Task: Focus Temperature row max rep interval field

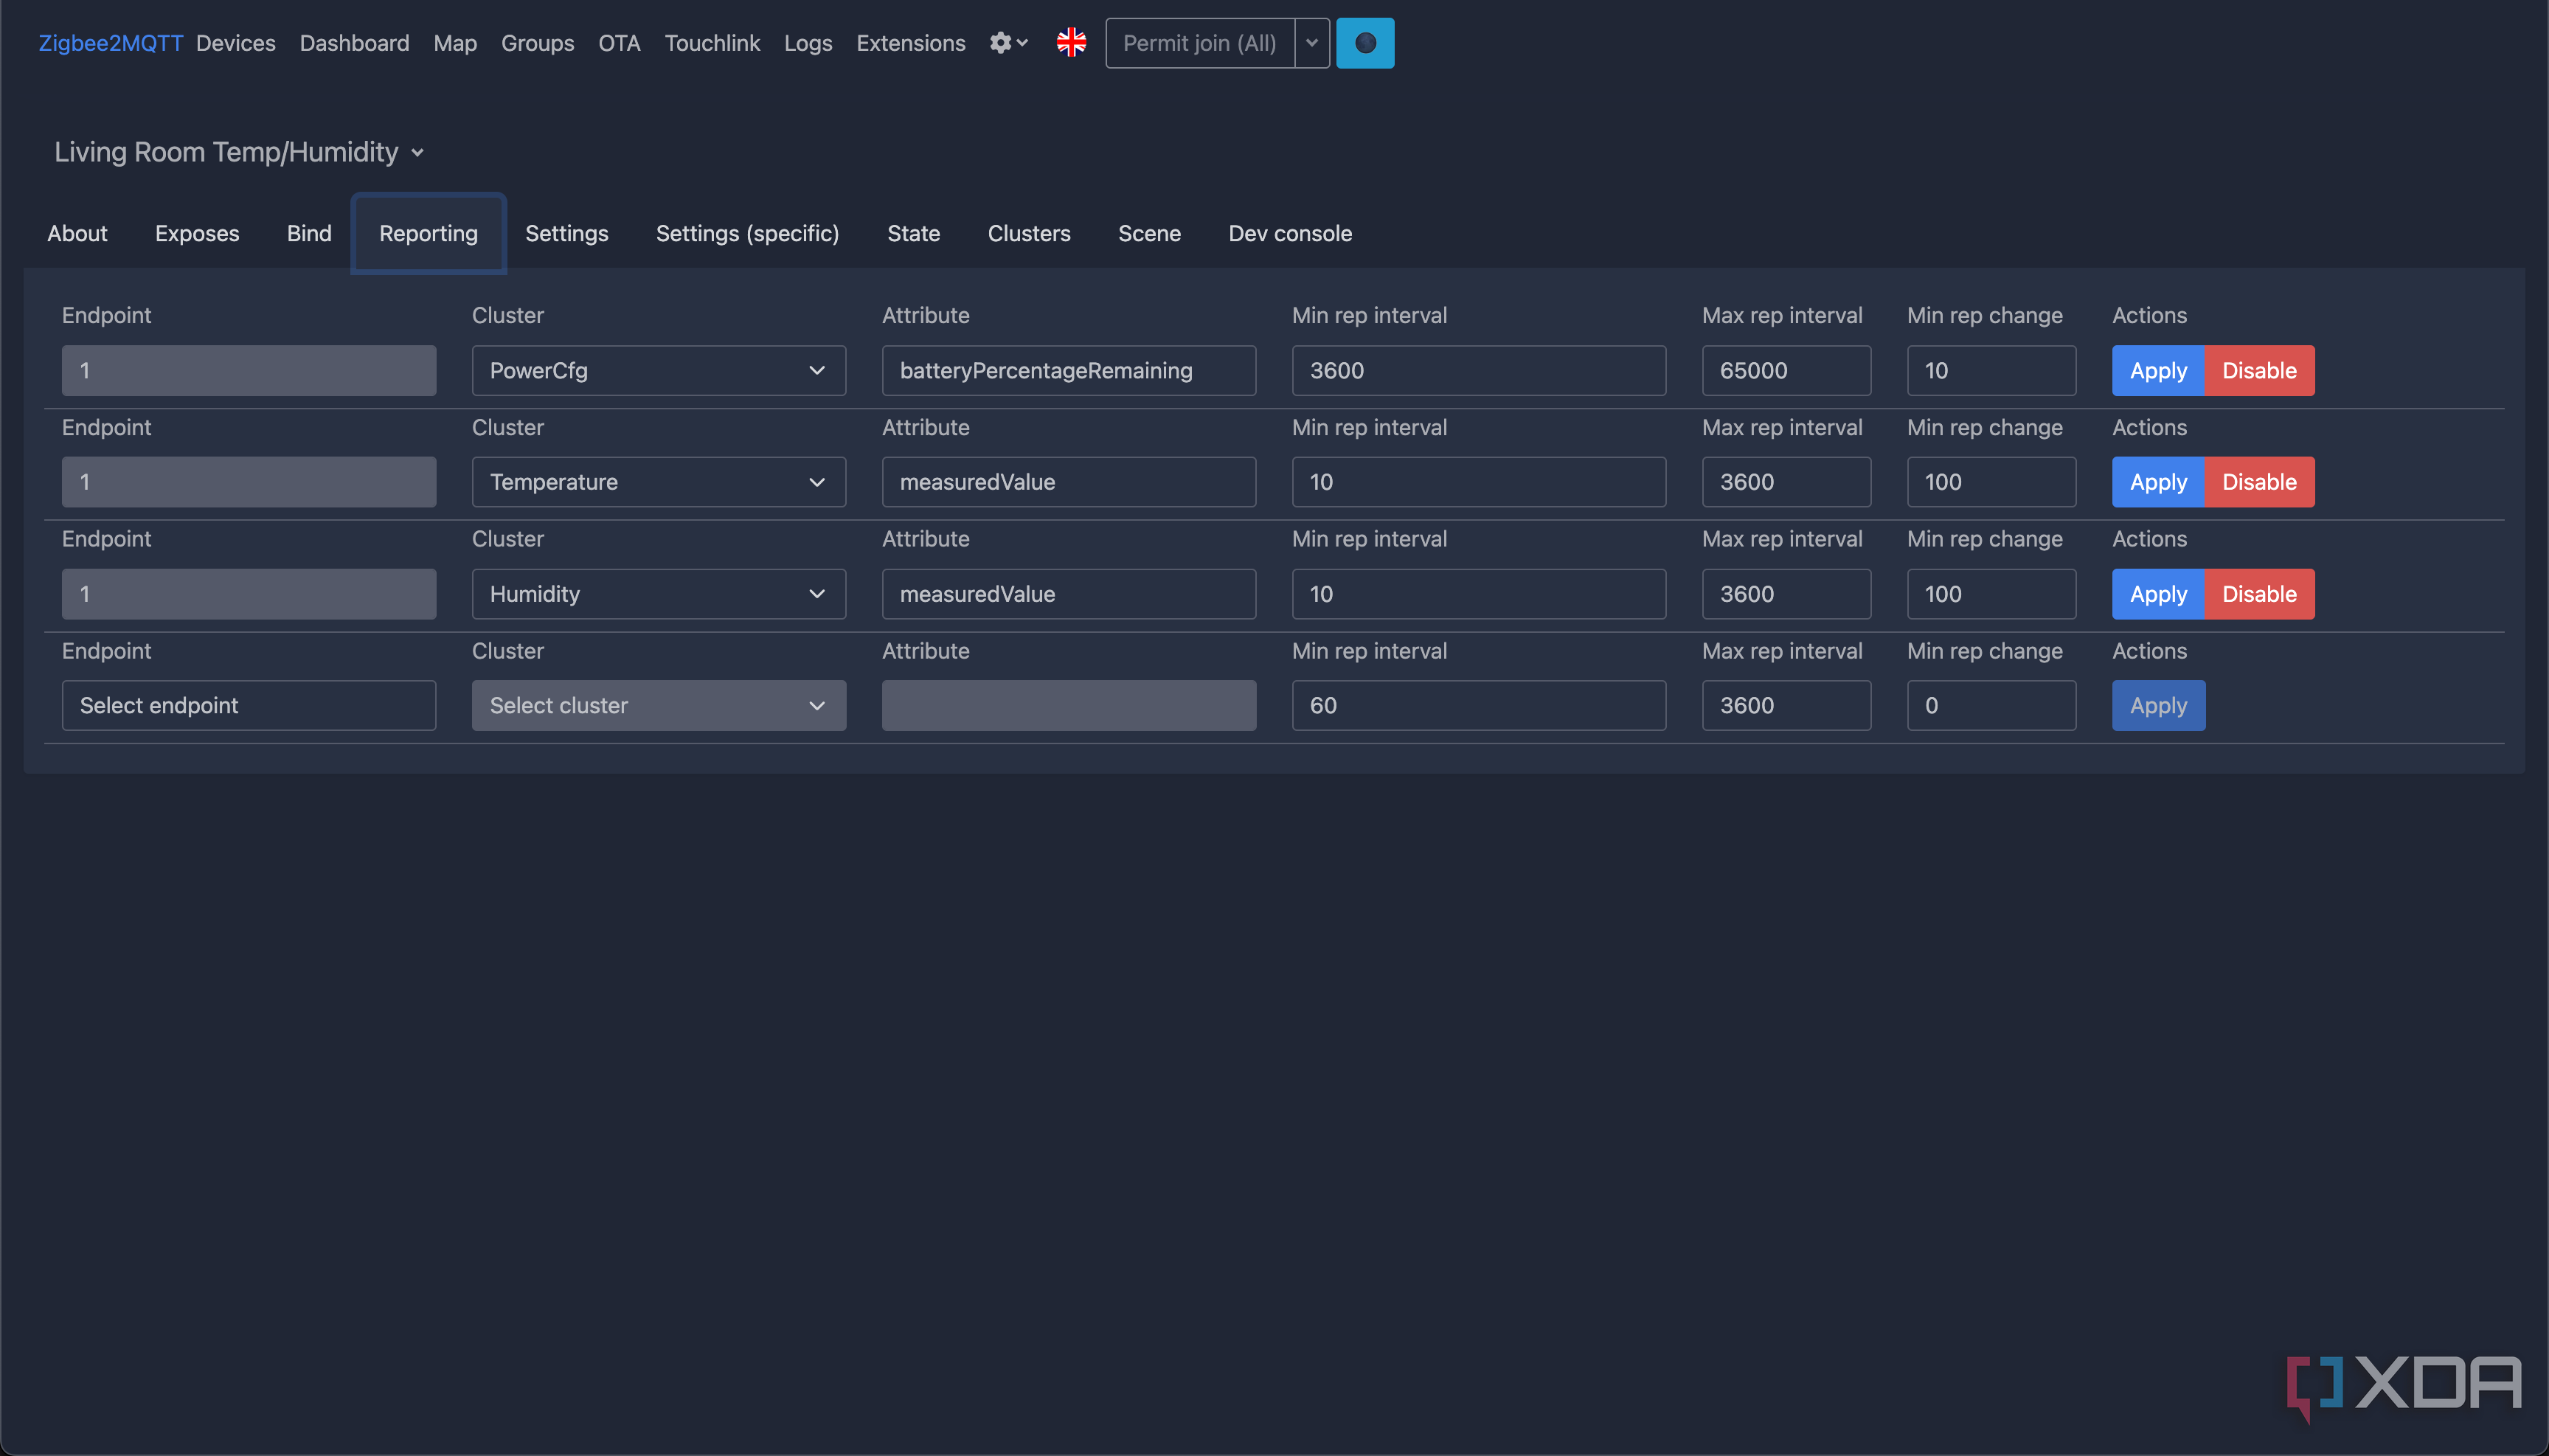Action: coord(1786,482)
